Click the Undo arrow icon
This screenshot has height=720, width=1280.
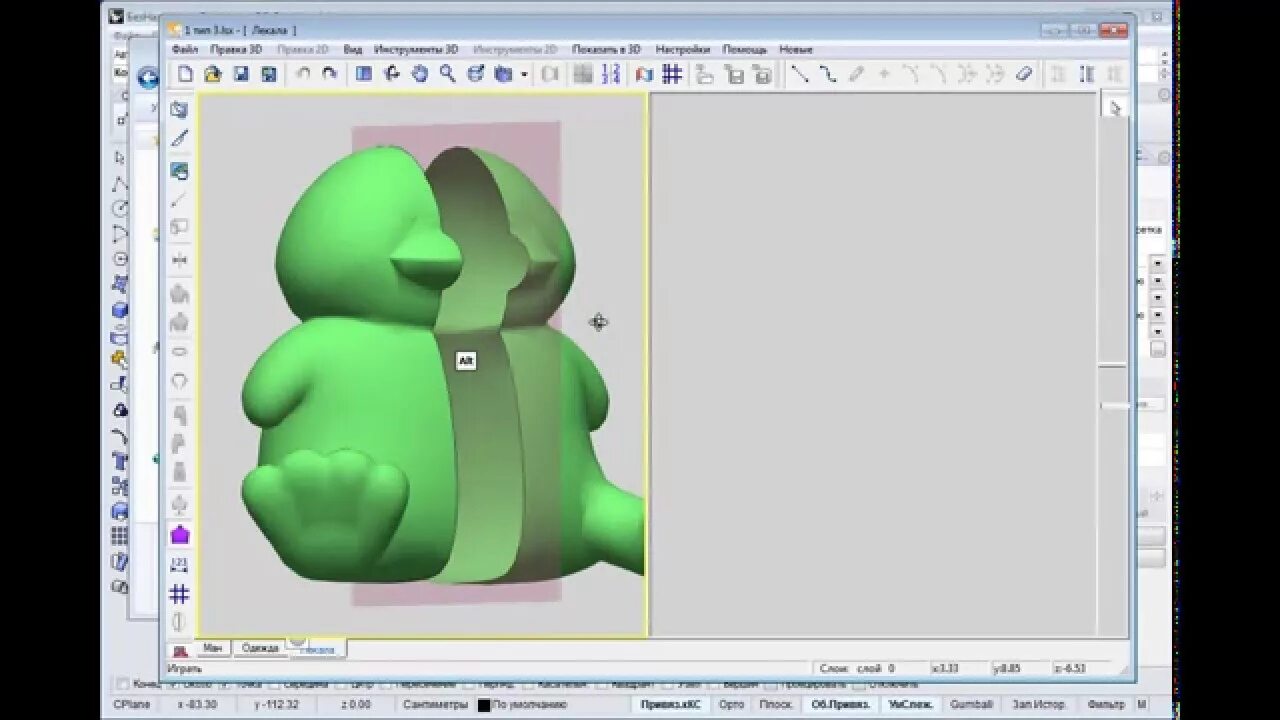(303, 74)
